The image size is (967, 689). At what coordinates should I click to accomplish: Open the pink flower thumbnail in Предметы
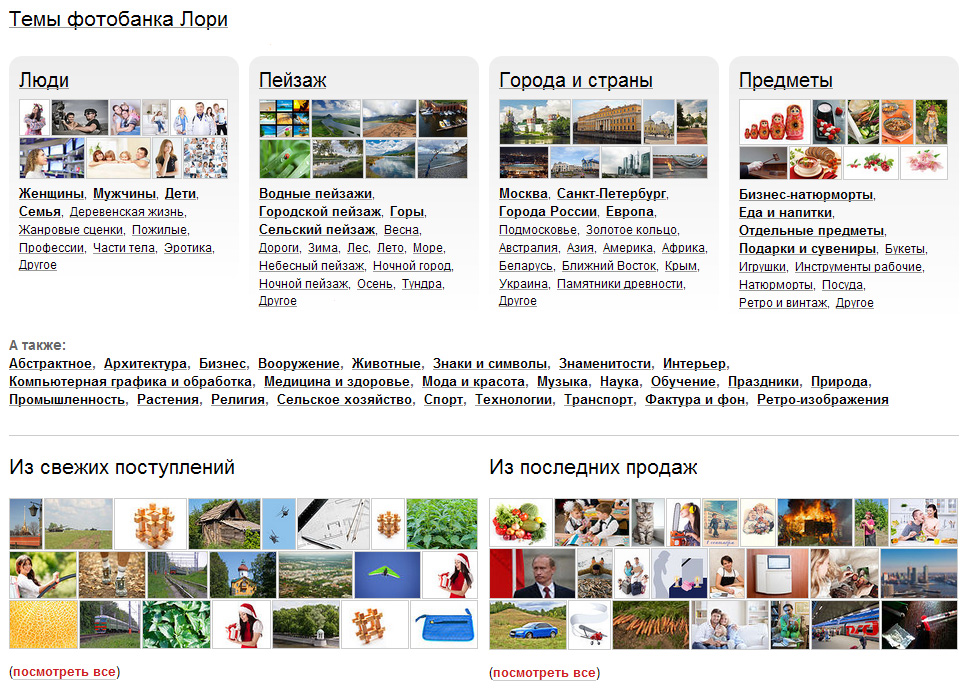pyautogui.click(x=924, y=163)
